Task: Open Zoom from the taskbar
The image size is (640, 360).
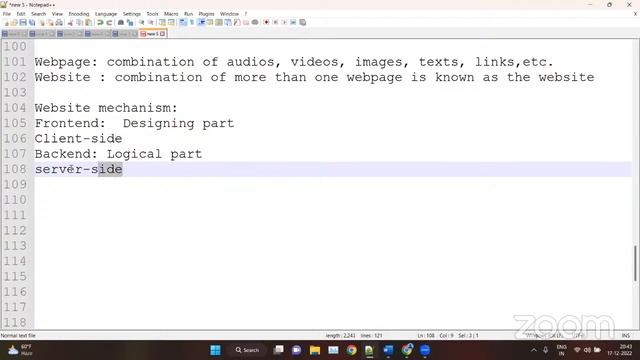Action: pos(425,350)
